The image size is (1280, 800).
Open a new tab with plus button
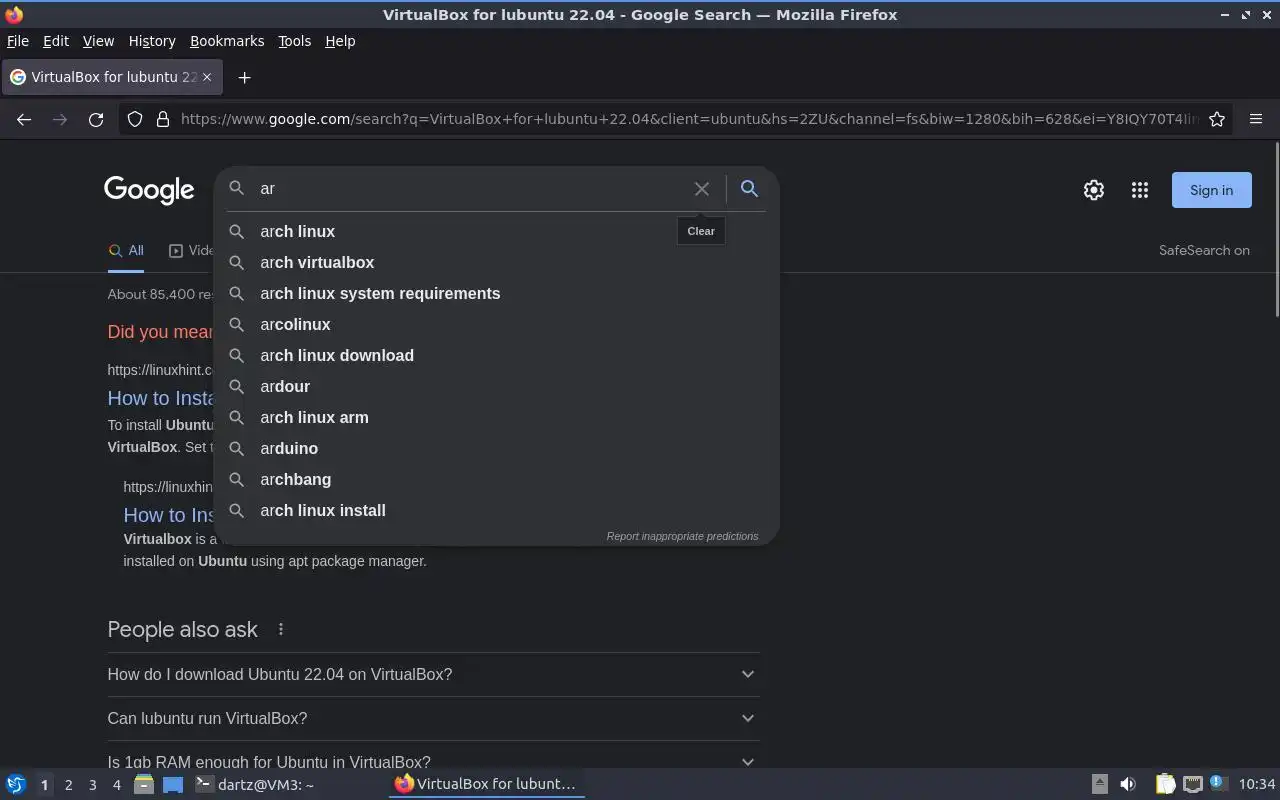(244, 77)
